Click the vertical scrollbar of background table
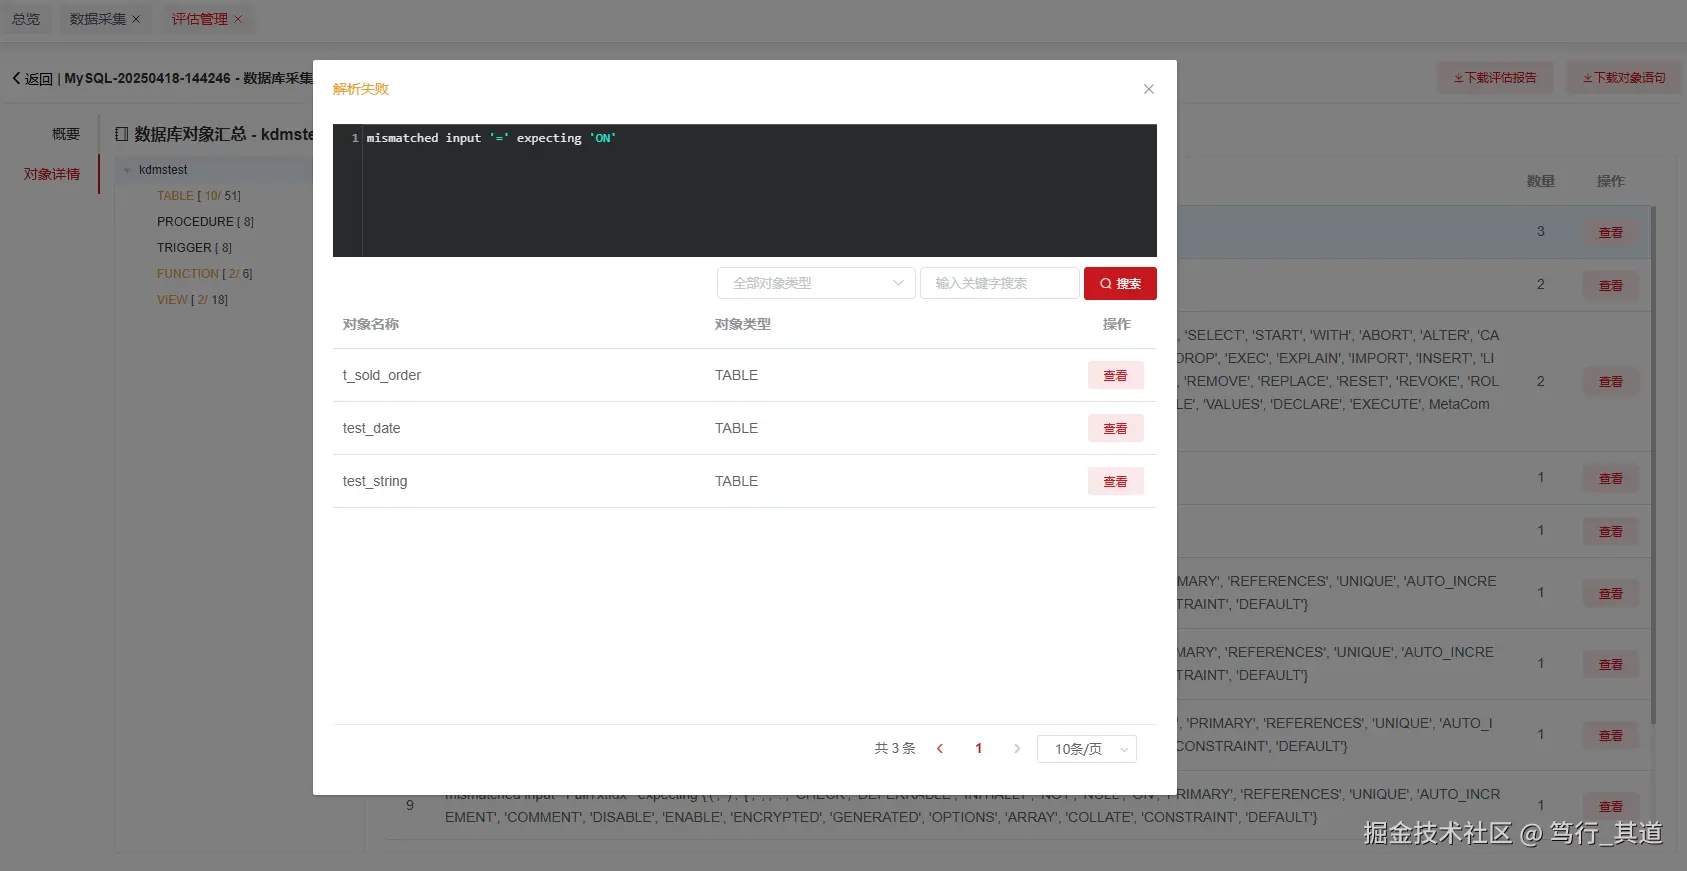 pos(1653,465)
